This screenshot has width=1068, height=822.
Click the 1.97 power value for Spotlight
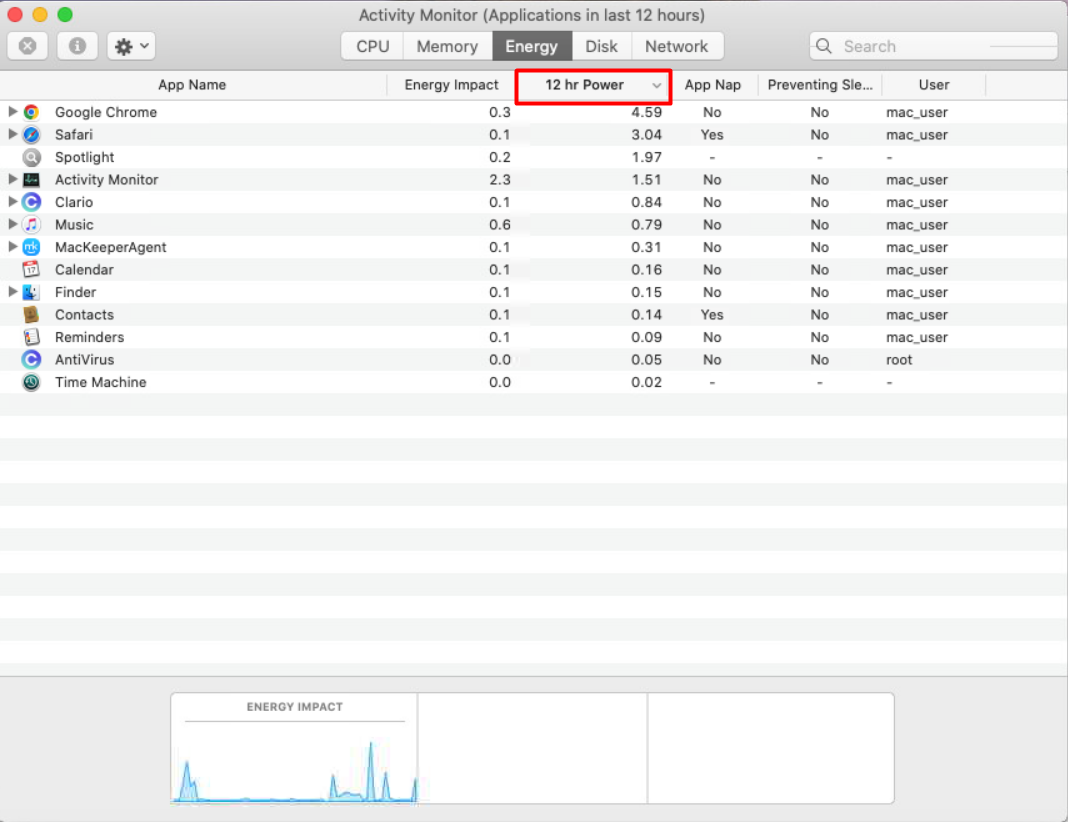click(646, 157)
